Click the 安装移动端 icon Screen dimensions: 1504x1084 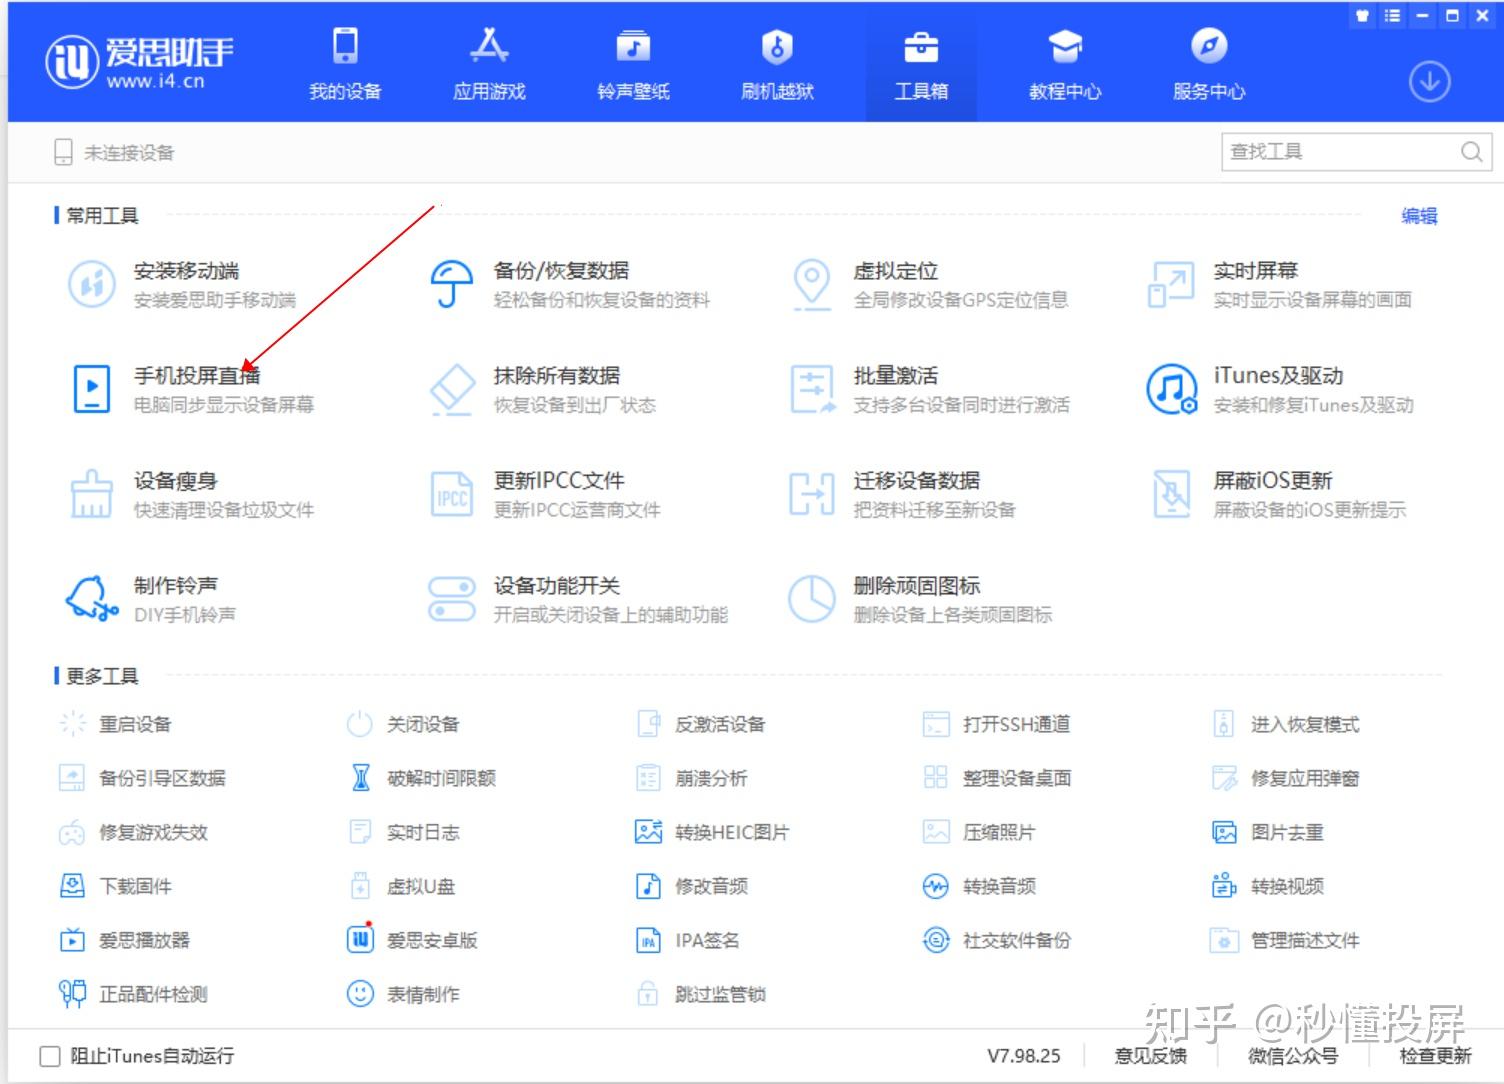[x=91, y=284]
